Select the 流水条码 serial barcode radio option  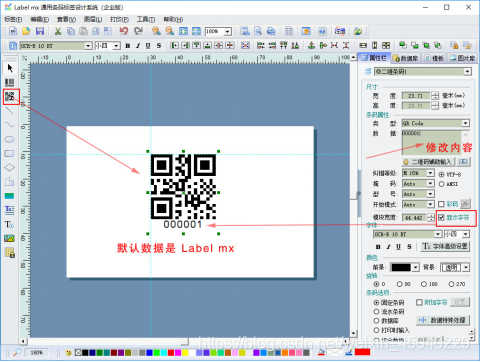pyautogui.click(x=377, y=312)
